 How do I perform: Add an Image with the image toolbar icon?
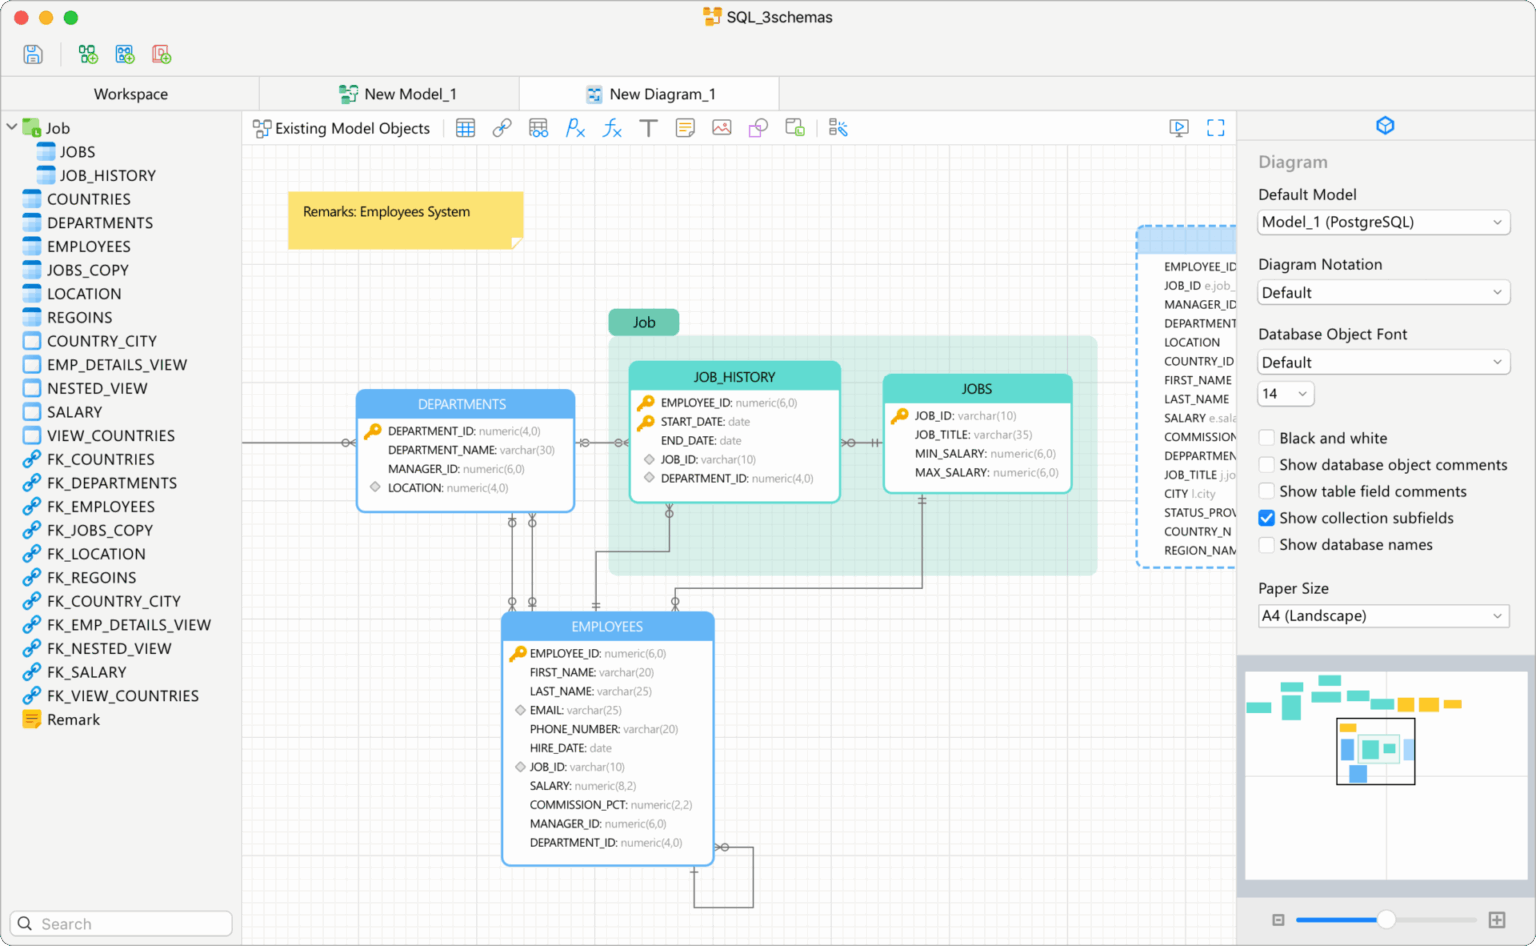[x=722, y=128]
